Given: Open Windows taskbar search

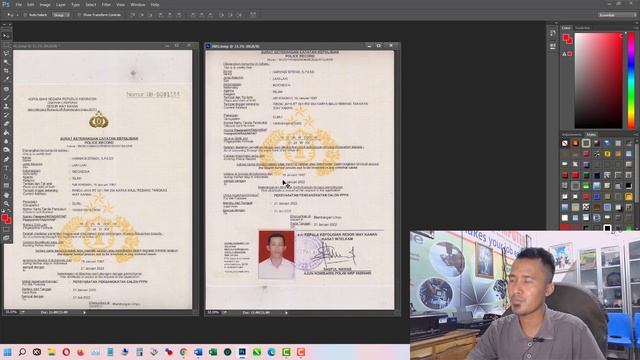Looking at the screenshot, I should tap(22, 352).
